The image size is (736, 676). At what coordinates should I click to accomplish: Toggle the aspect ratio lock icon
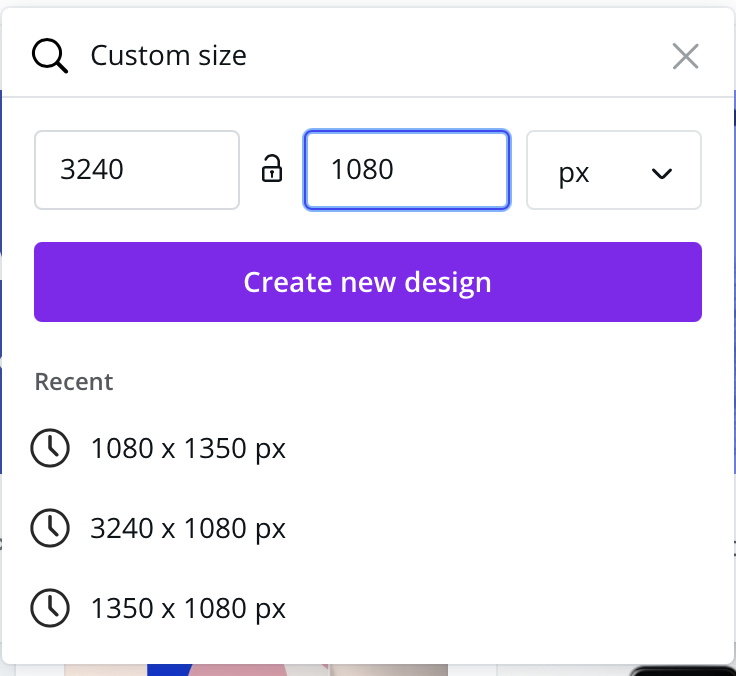coord(272,170)
